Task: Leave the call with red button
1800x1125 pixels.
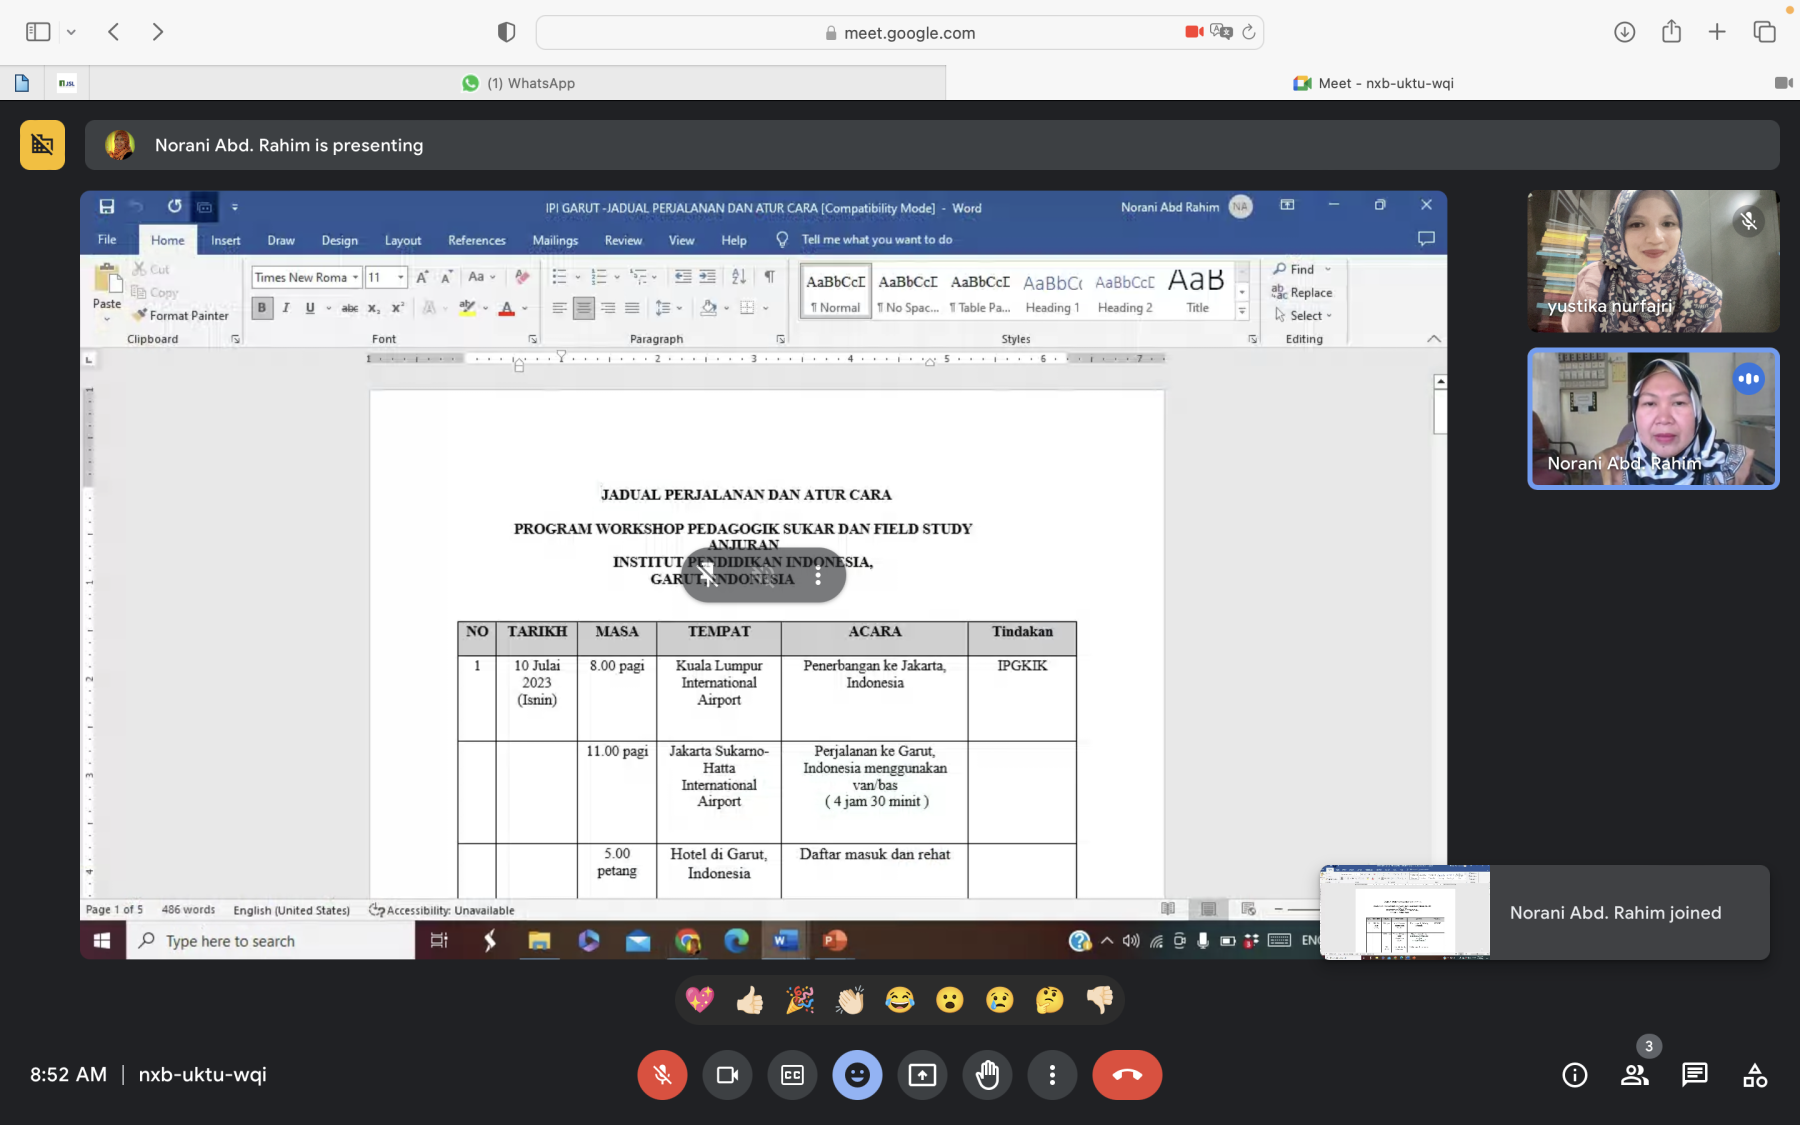Action: [1127, 1075]
